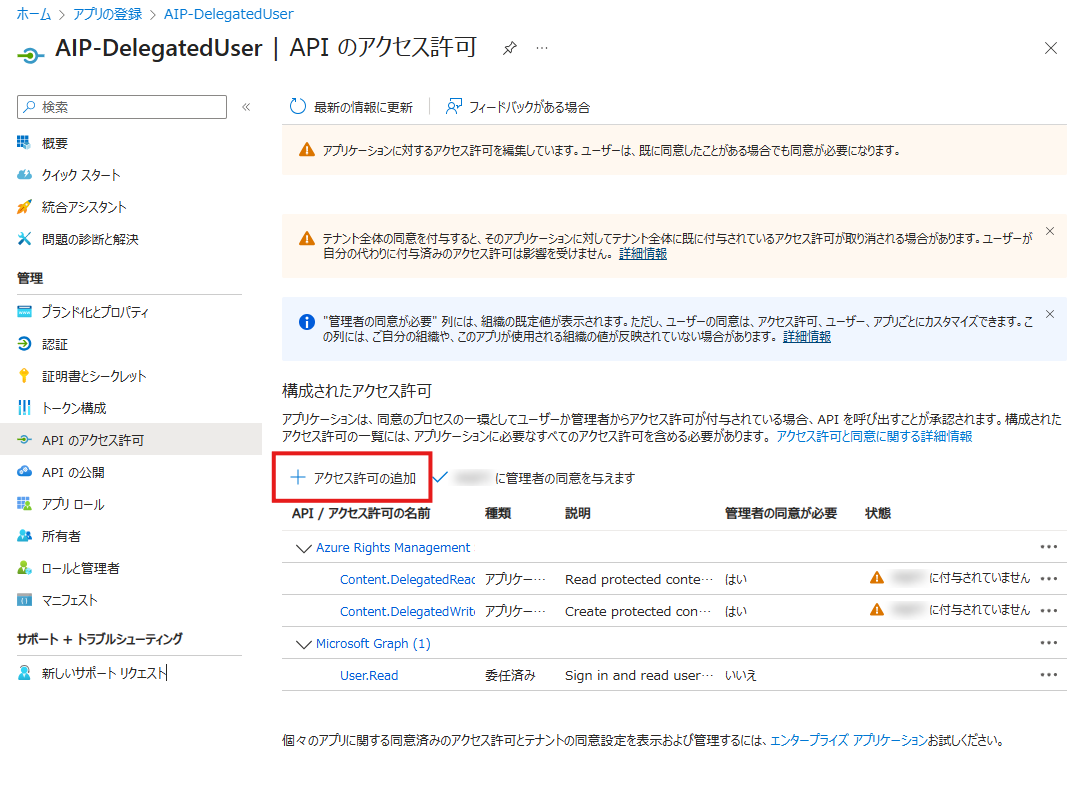Click the API の公開 cloud icon
This screenshot has width=1085, height=788.
click(x=24, y=471)
